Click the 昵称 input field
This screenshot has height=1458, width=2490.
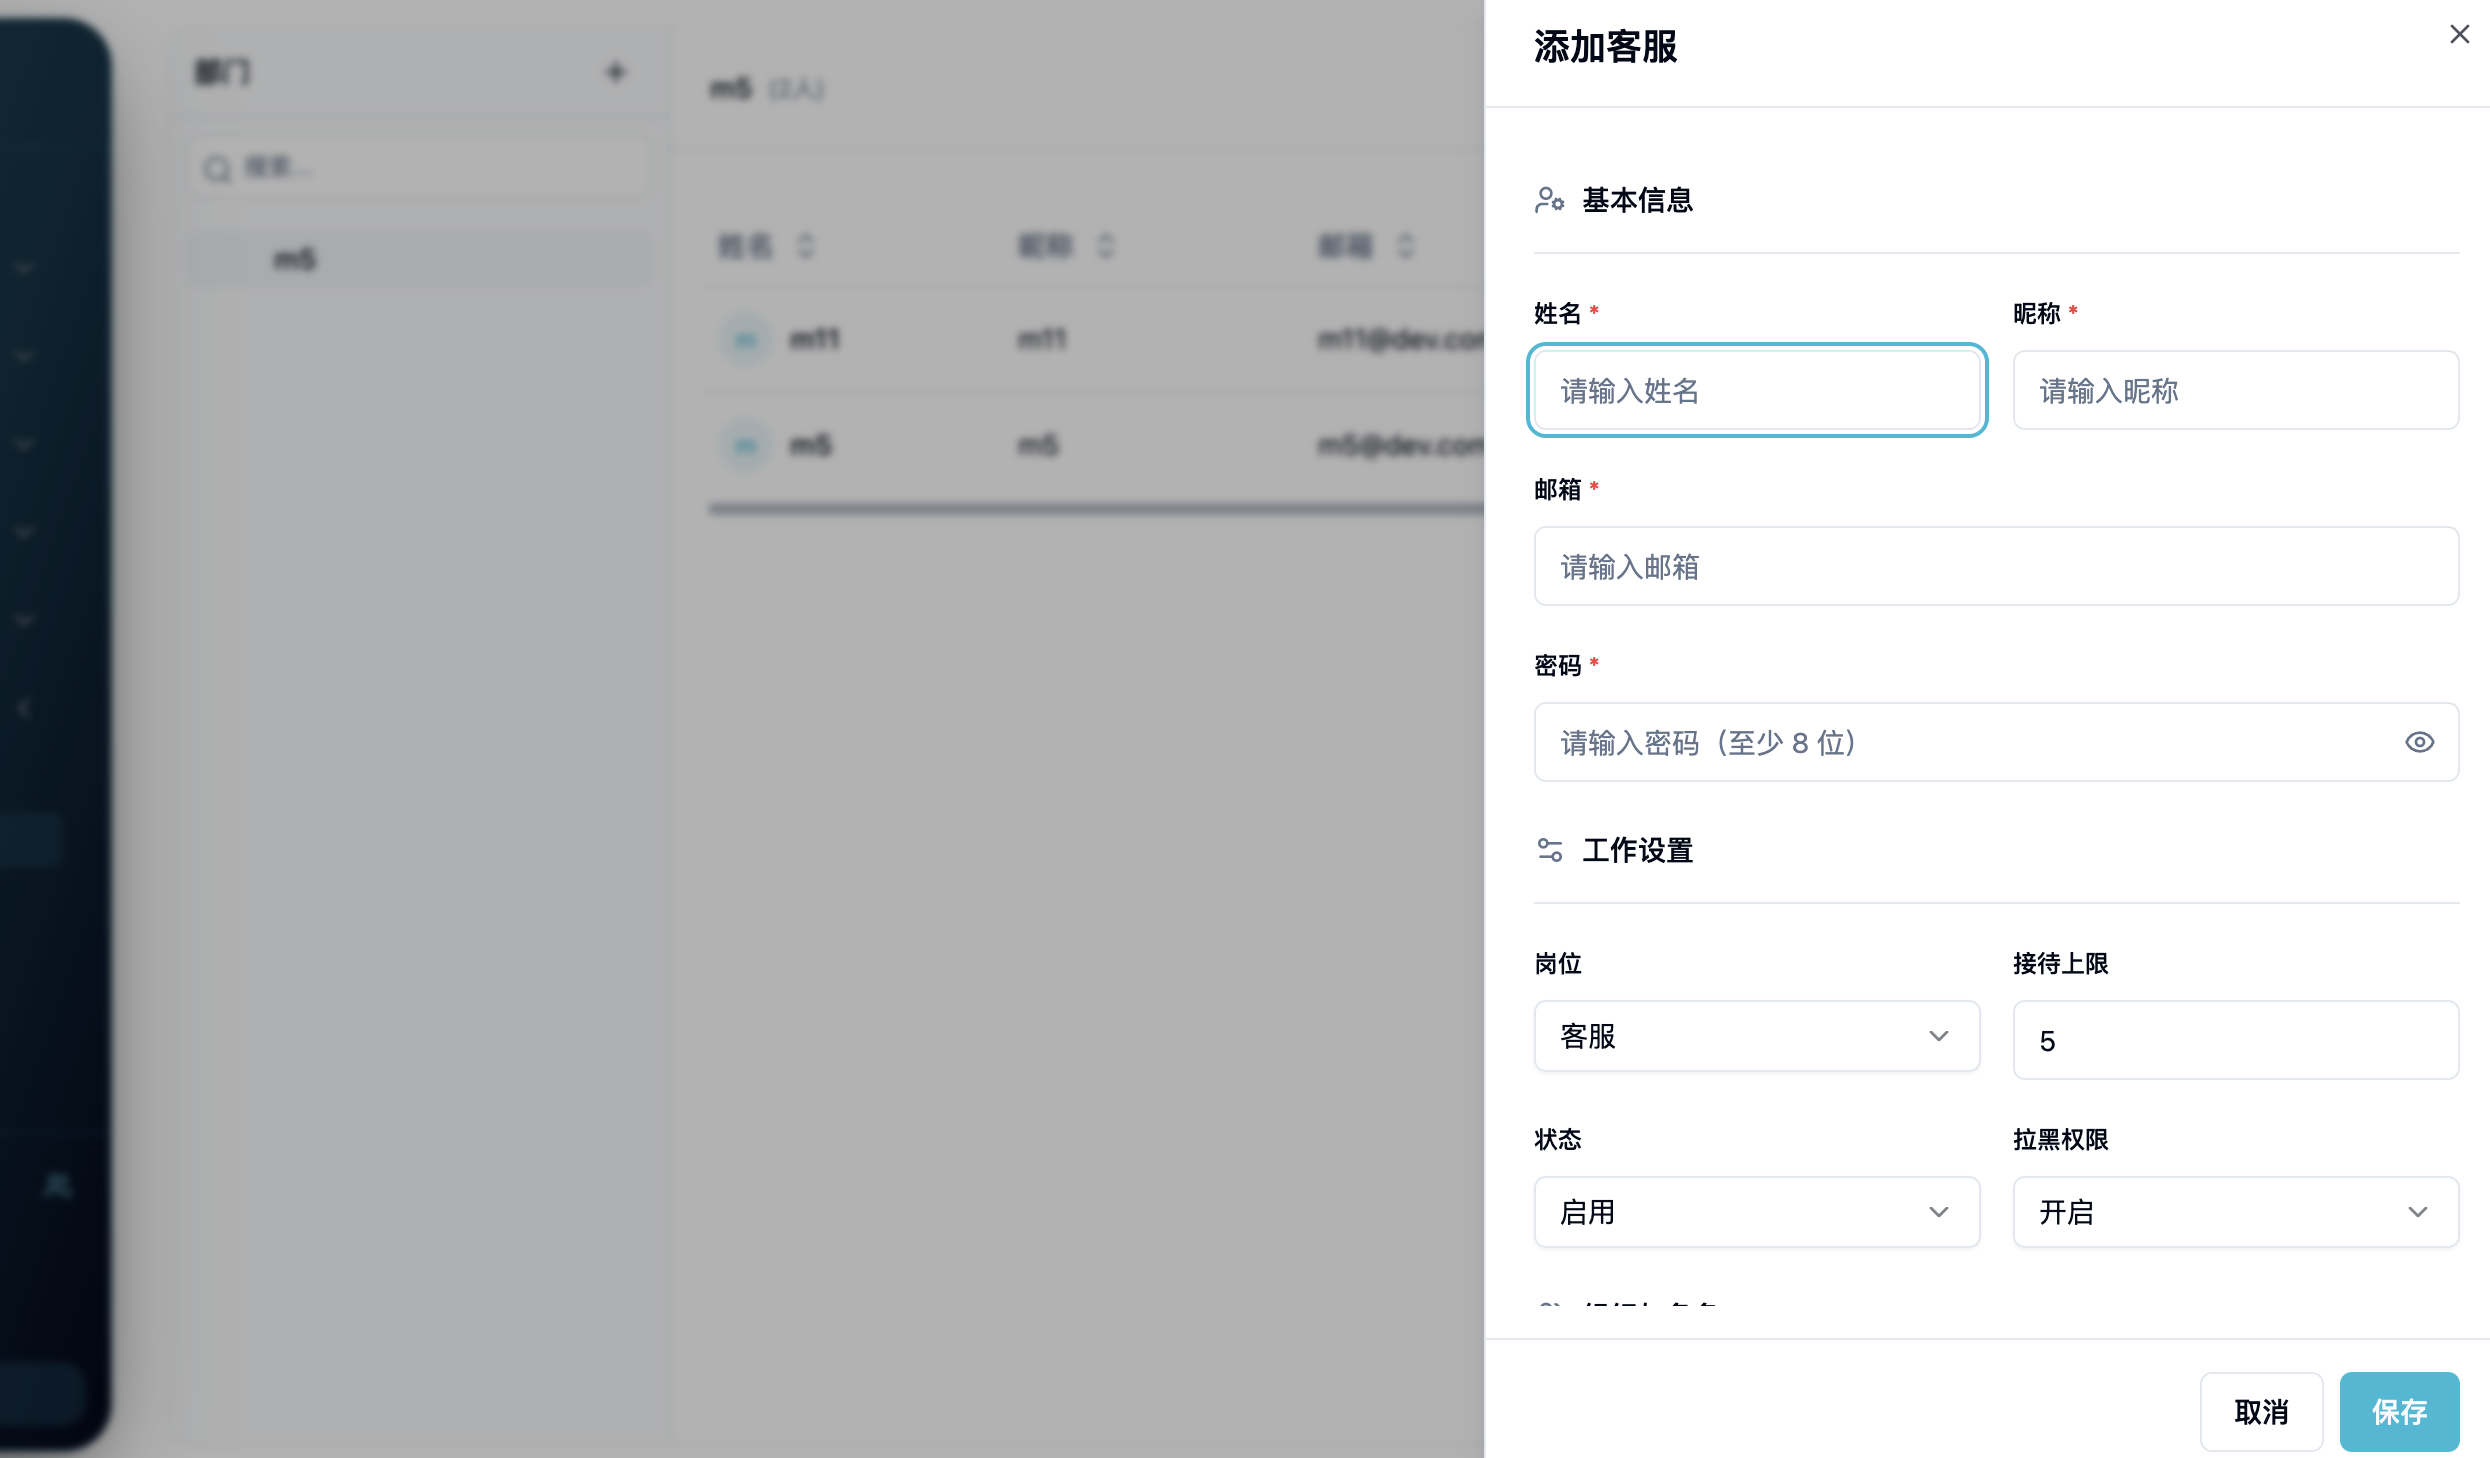pyautogui.click(x=2236, y=390)
